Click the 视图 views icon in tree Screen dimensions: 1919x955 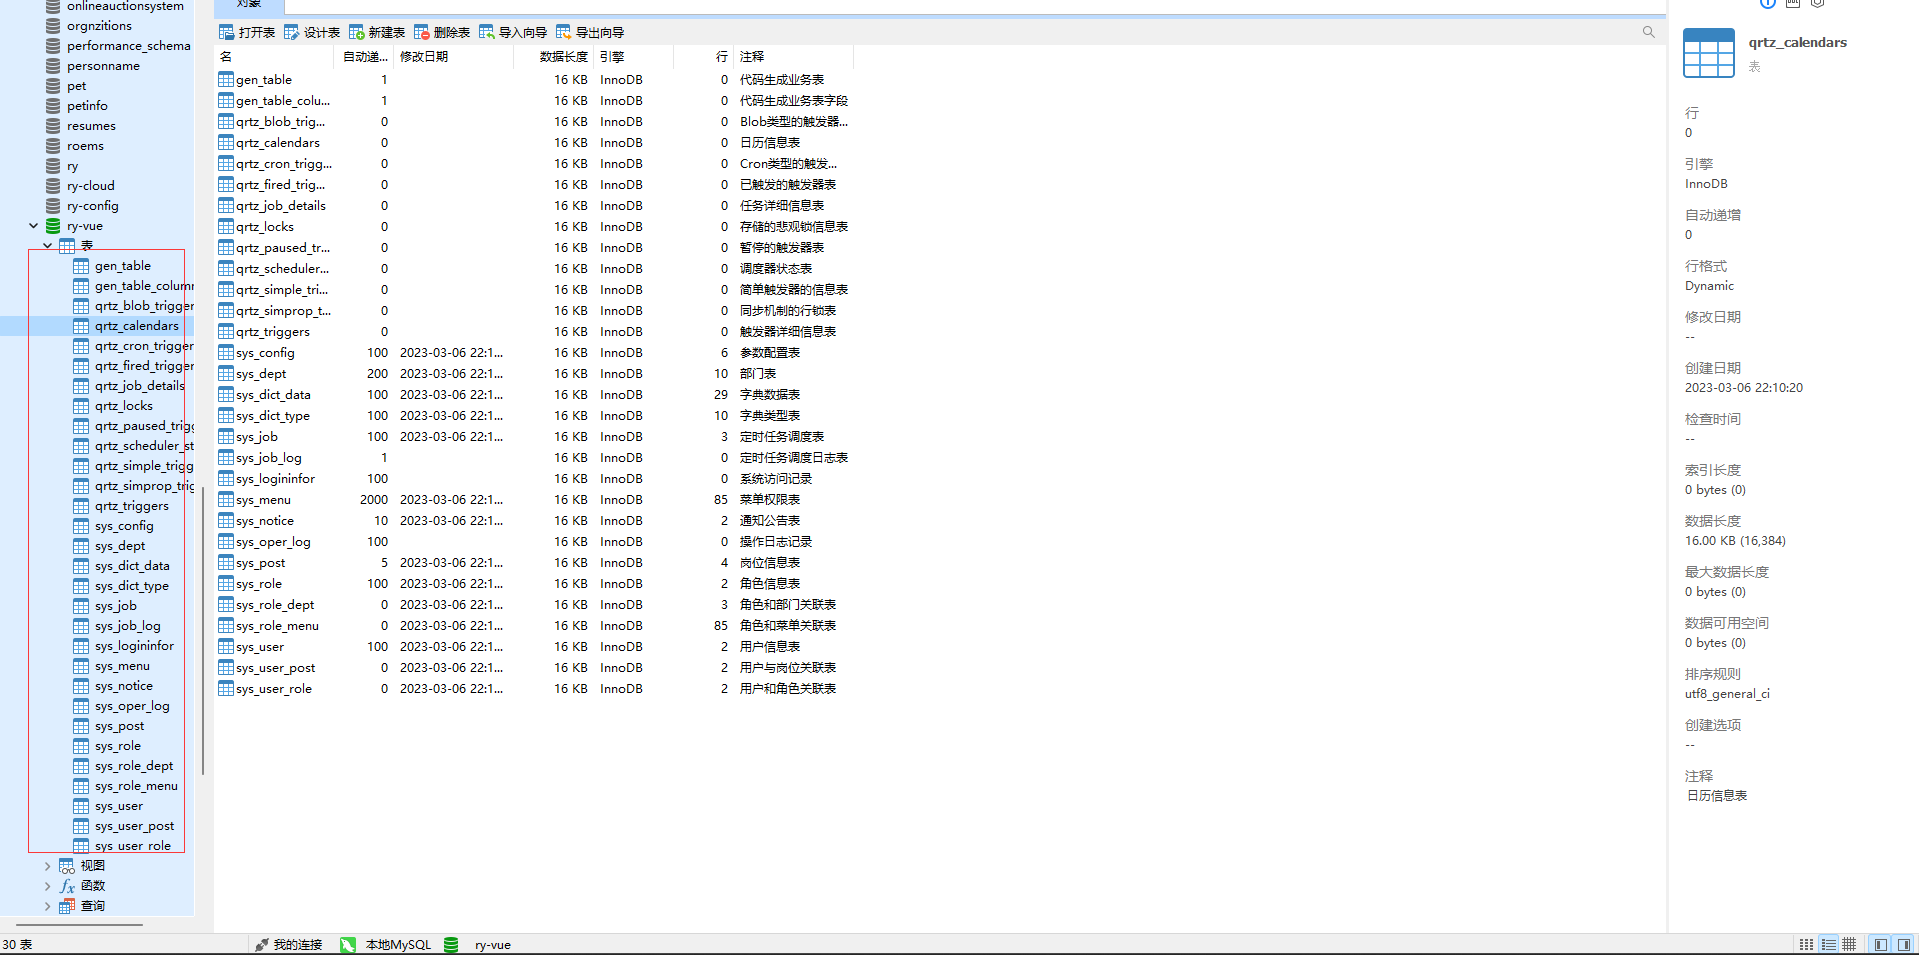click(67, 866)
